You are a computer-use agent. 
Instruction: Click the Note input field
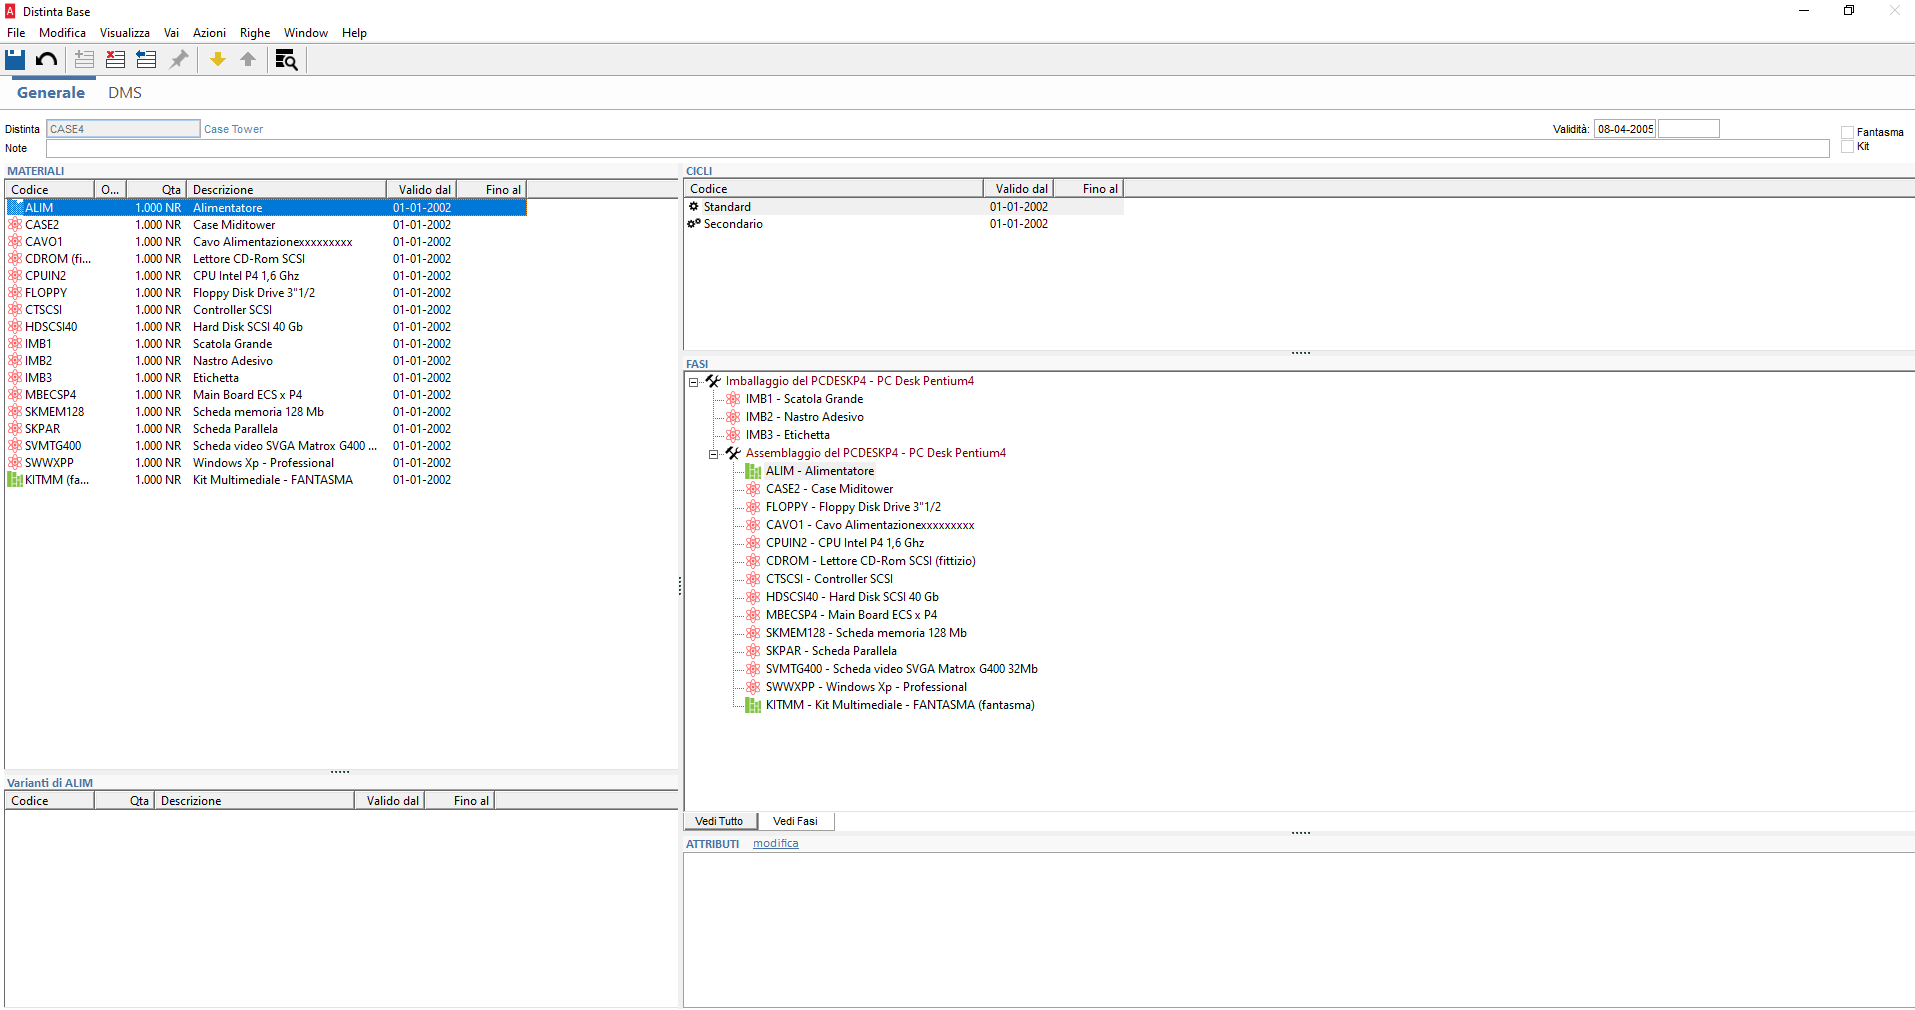click(937, 148)
